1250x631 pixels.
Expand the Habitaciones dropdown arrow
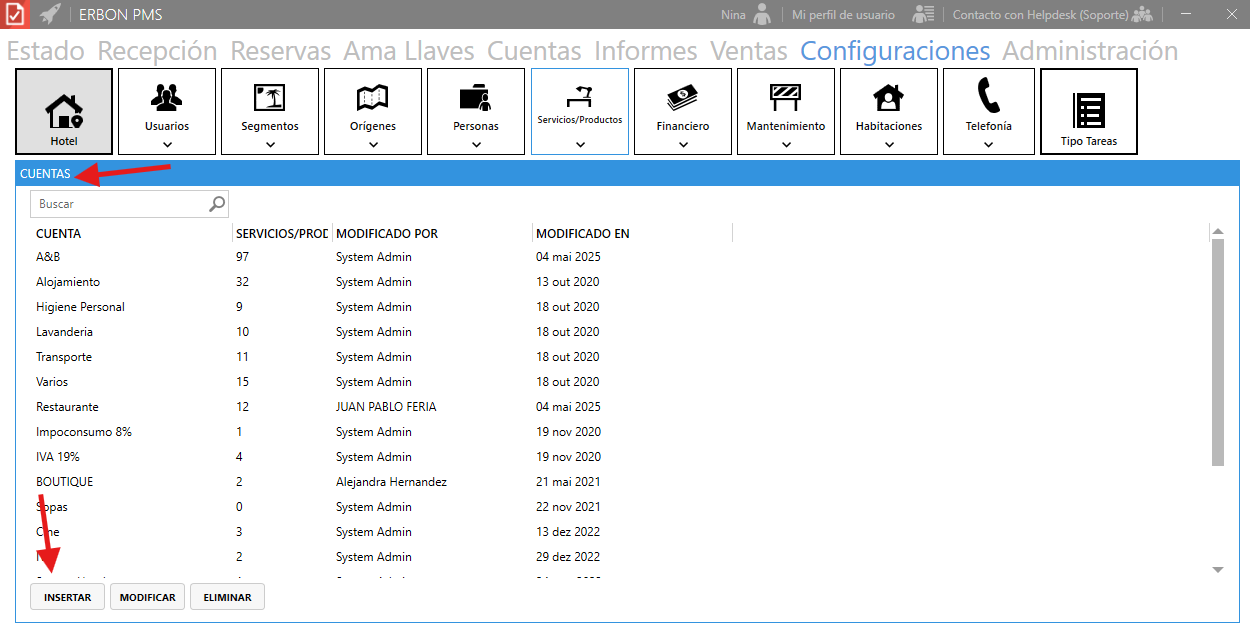pos(888,144)
